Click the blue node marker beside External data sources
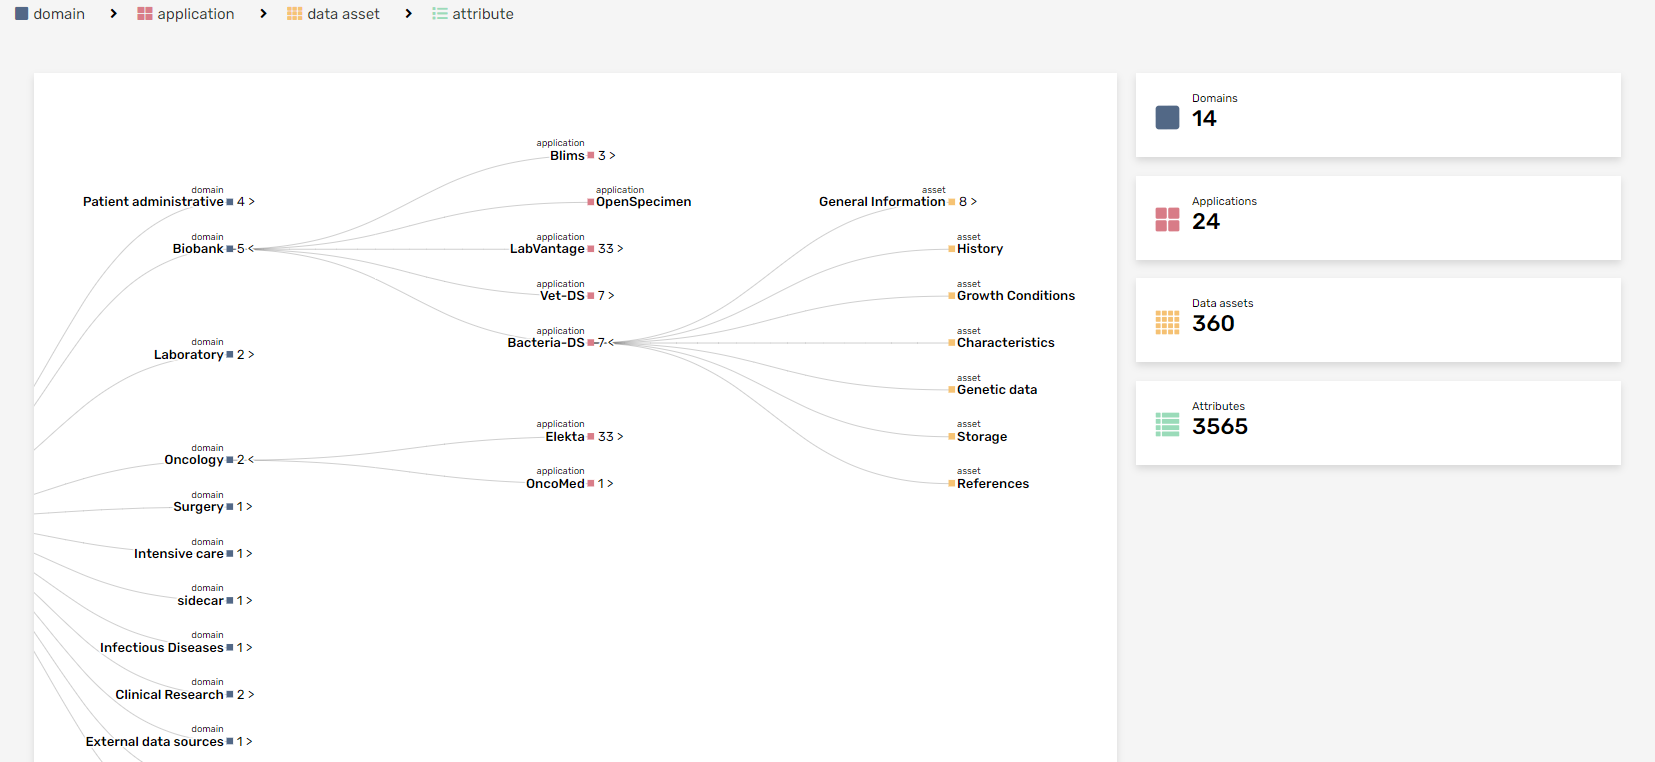This screenshot has height=762, width=1655. coord(230,742)
